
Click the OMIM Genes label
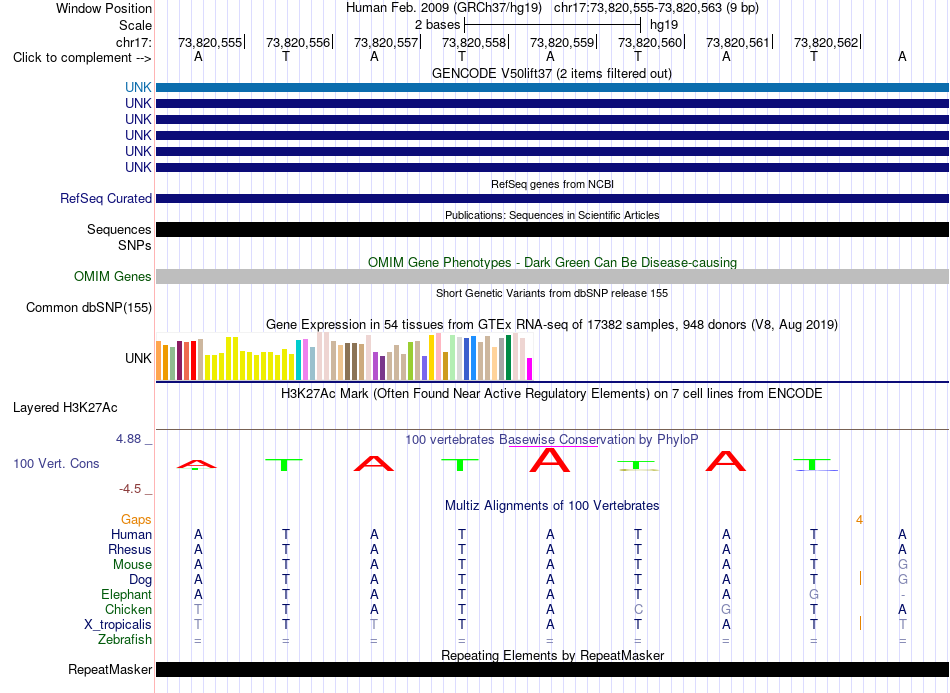pyautogui.click(x=113, y=277)
